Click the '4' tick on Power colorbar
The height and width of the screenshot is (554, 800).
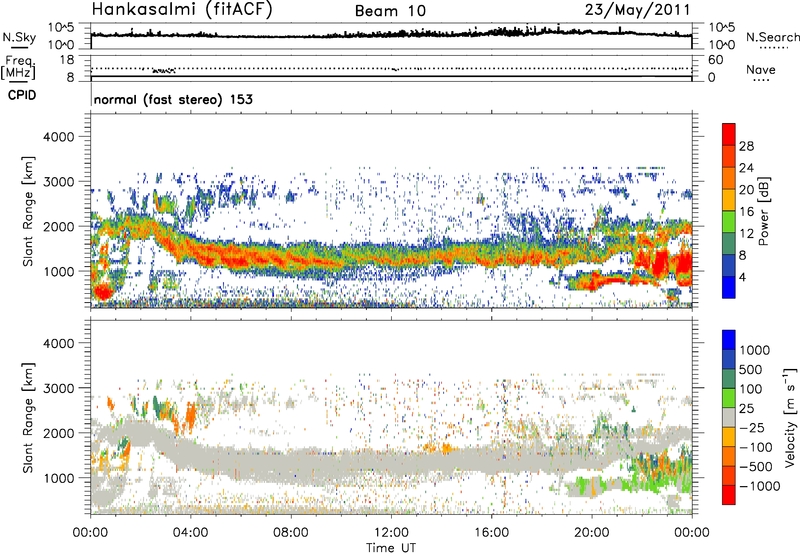coord(742,277)
